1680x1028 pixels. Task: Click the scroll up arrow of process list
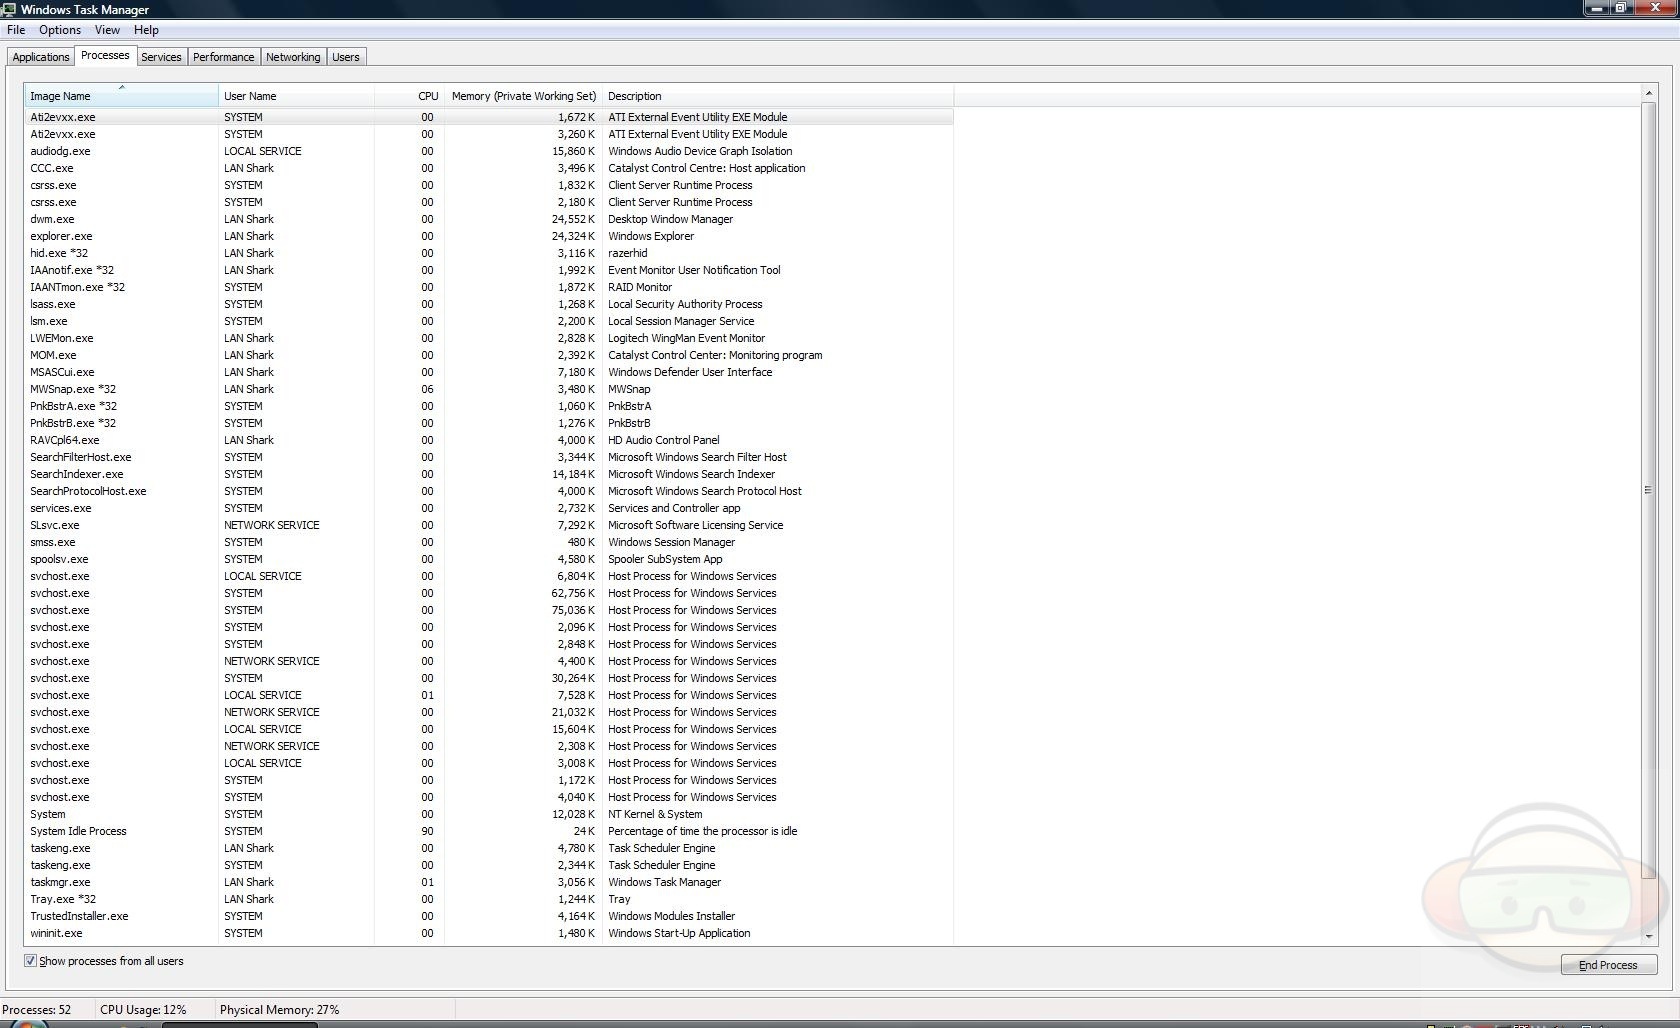coord(1648,94)
